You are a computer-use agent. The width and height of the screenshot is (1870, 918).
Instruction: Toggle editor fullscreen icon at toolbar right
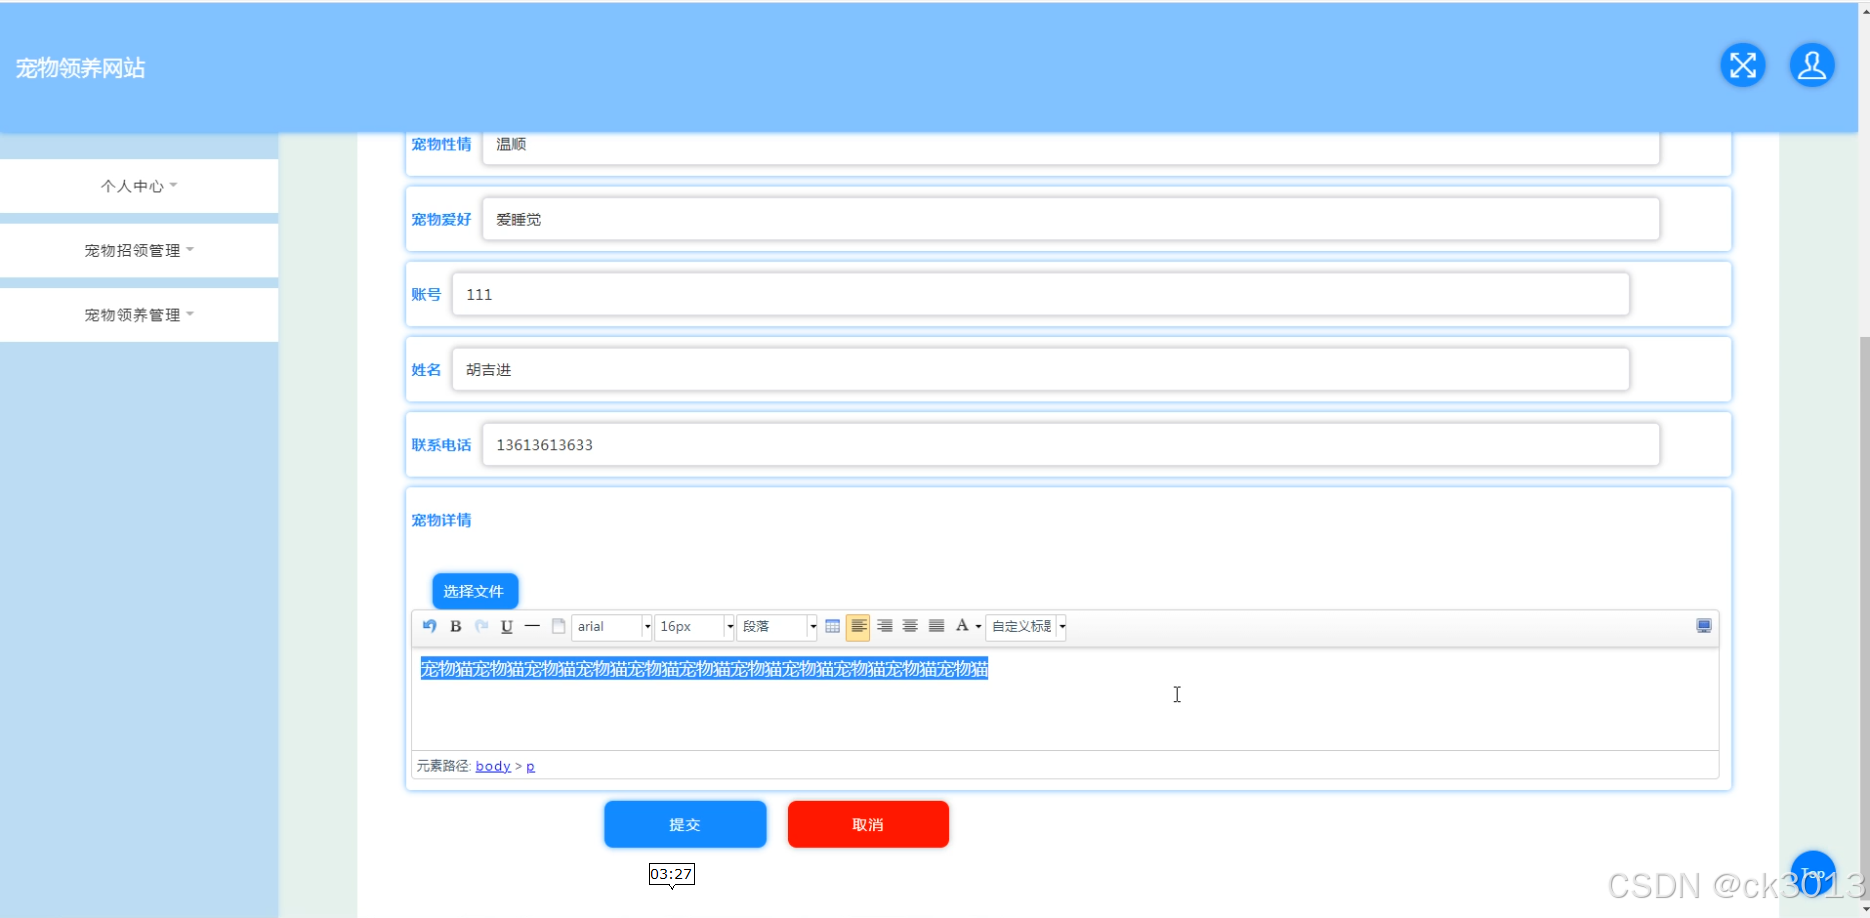[x=1704, y=626]
